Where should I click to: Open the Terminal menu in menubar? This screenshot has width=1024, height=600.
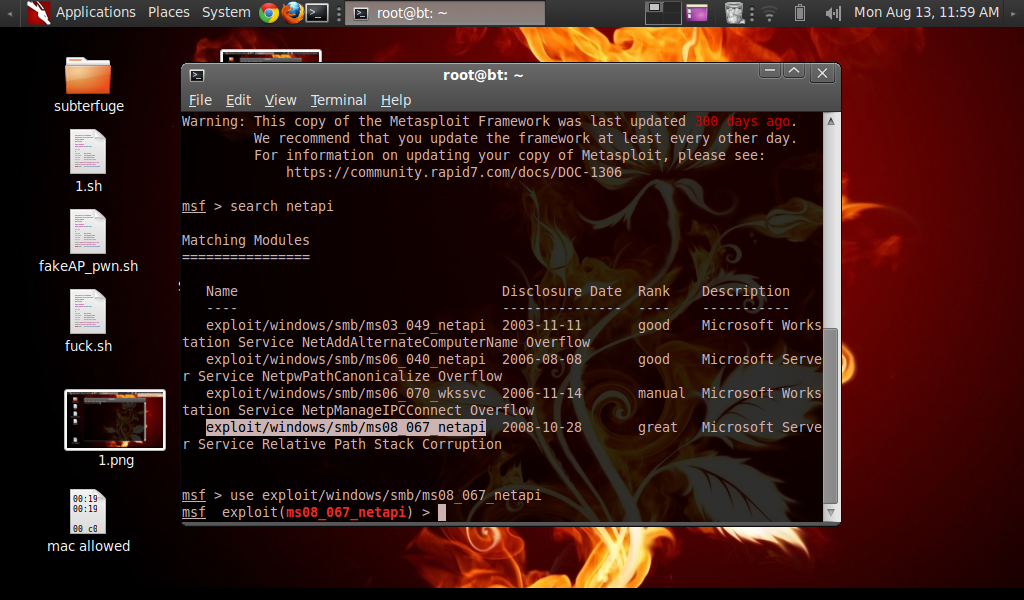tap(338, 100)
